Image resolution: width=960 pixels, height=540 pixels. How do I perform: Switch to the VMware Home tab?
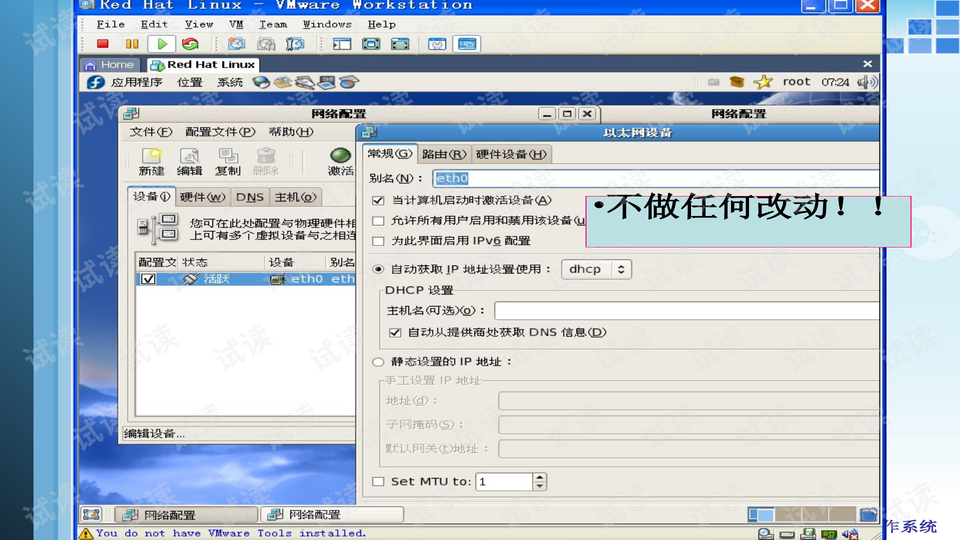110,64
